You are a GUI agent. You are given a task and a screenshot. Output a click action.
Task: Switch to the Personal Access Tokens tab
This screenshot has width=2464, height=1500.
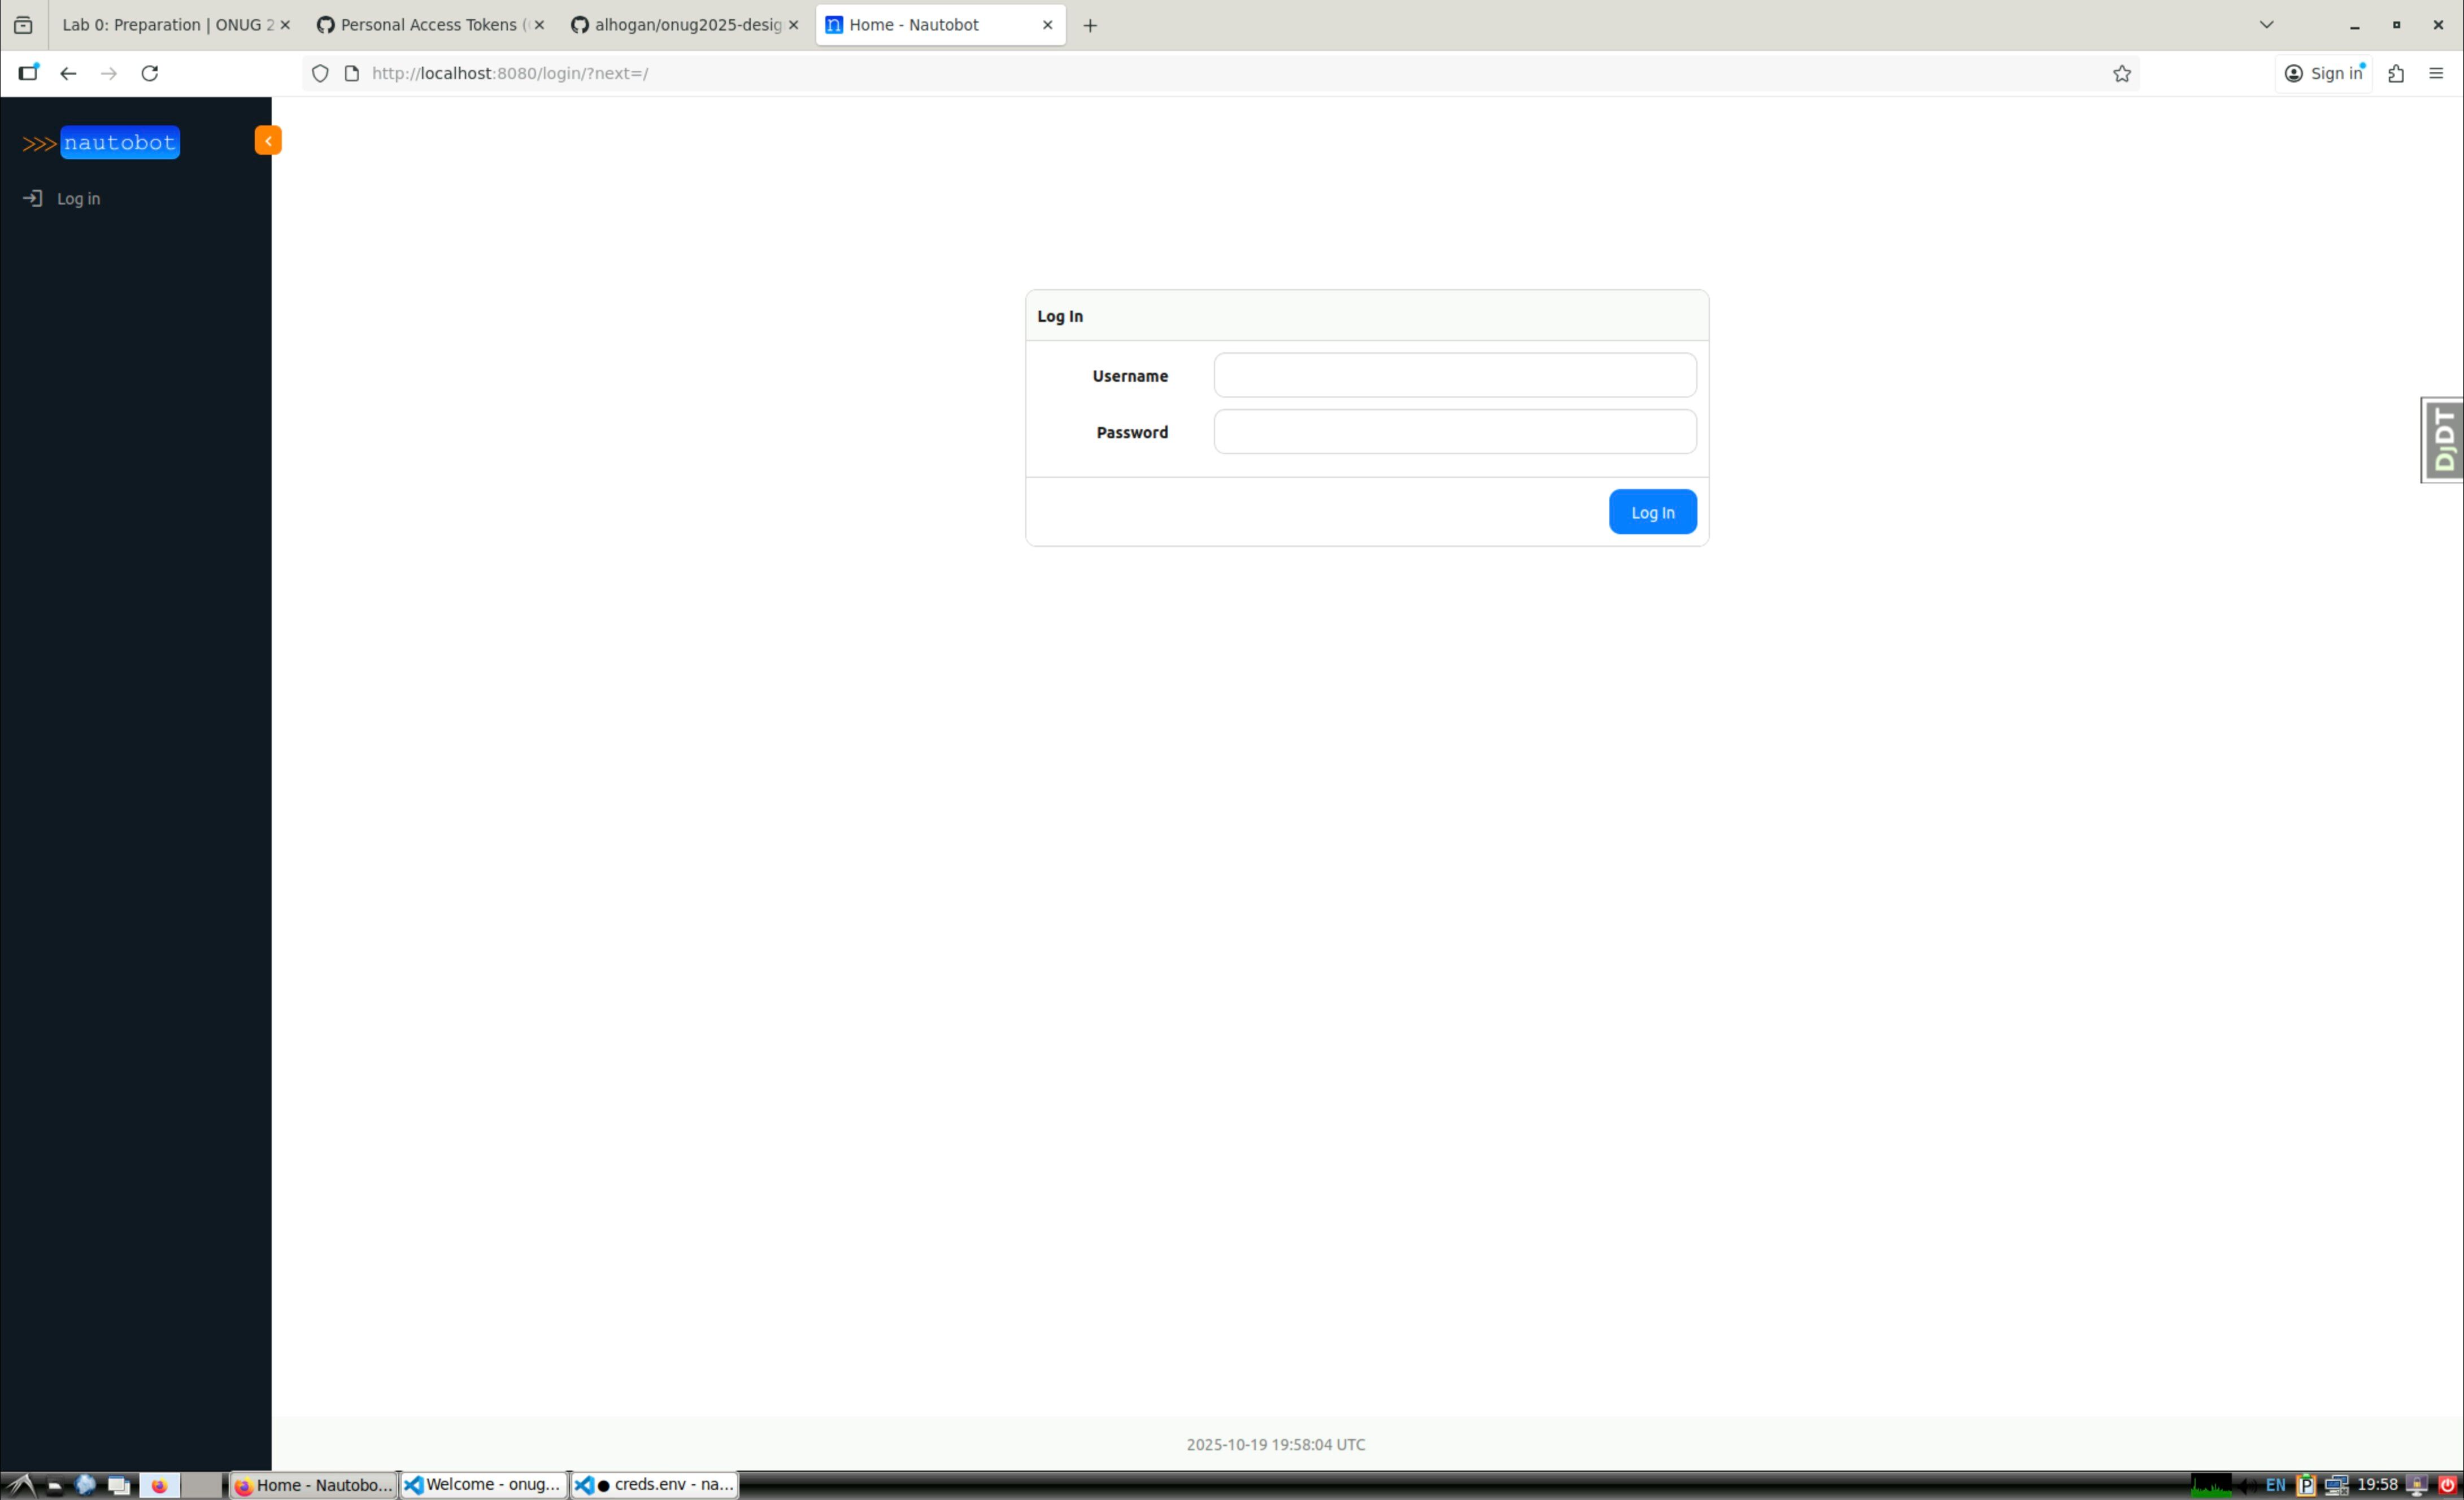pyautogui.click(x=427, y=25)
